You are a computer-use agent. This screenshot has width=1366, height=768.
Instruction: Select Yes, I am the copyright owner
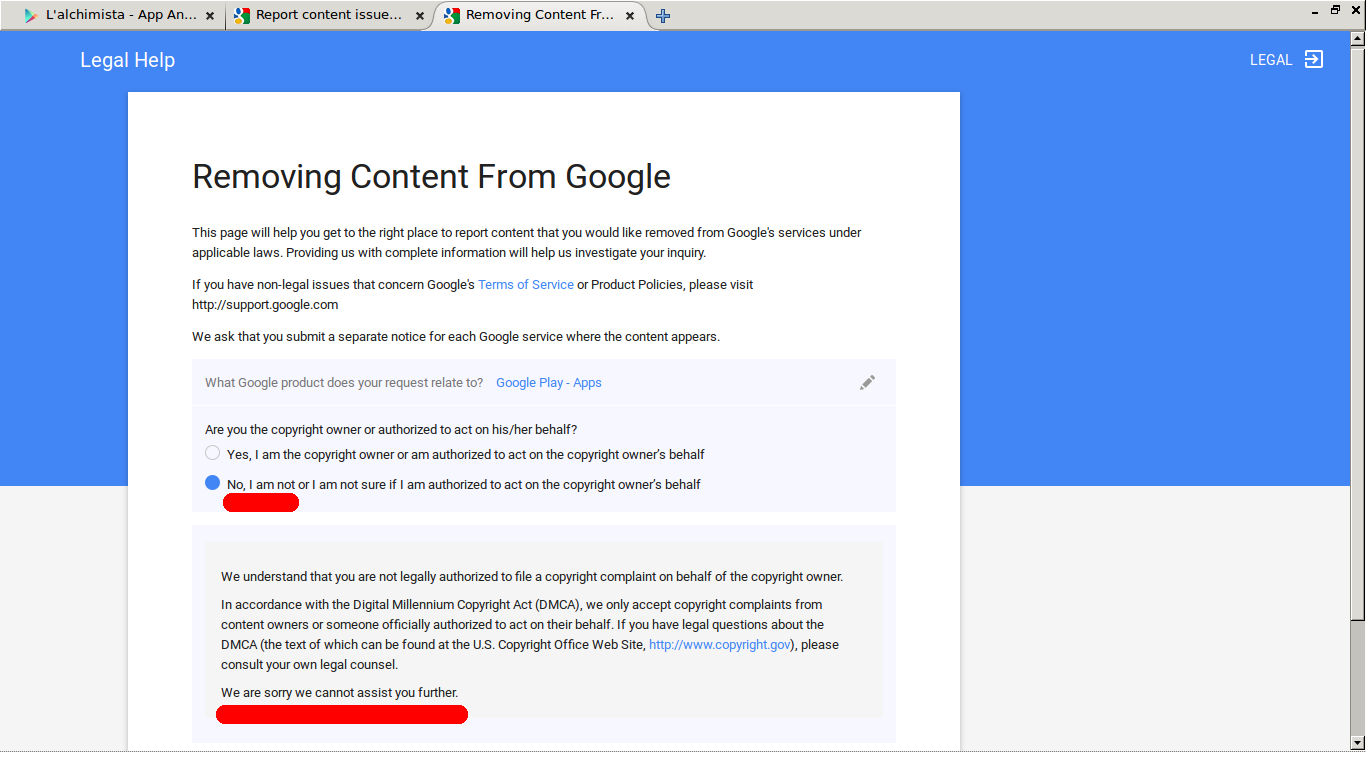[212, 453]
